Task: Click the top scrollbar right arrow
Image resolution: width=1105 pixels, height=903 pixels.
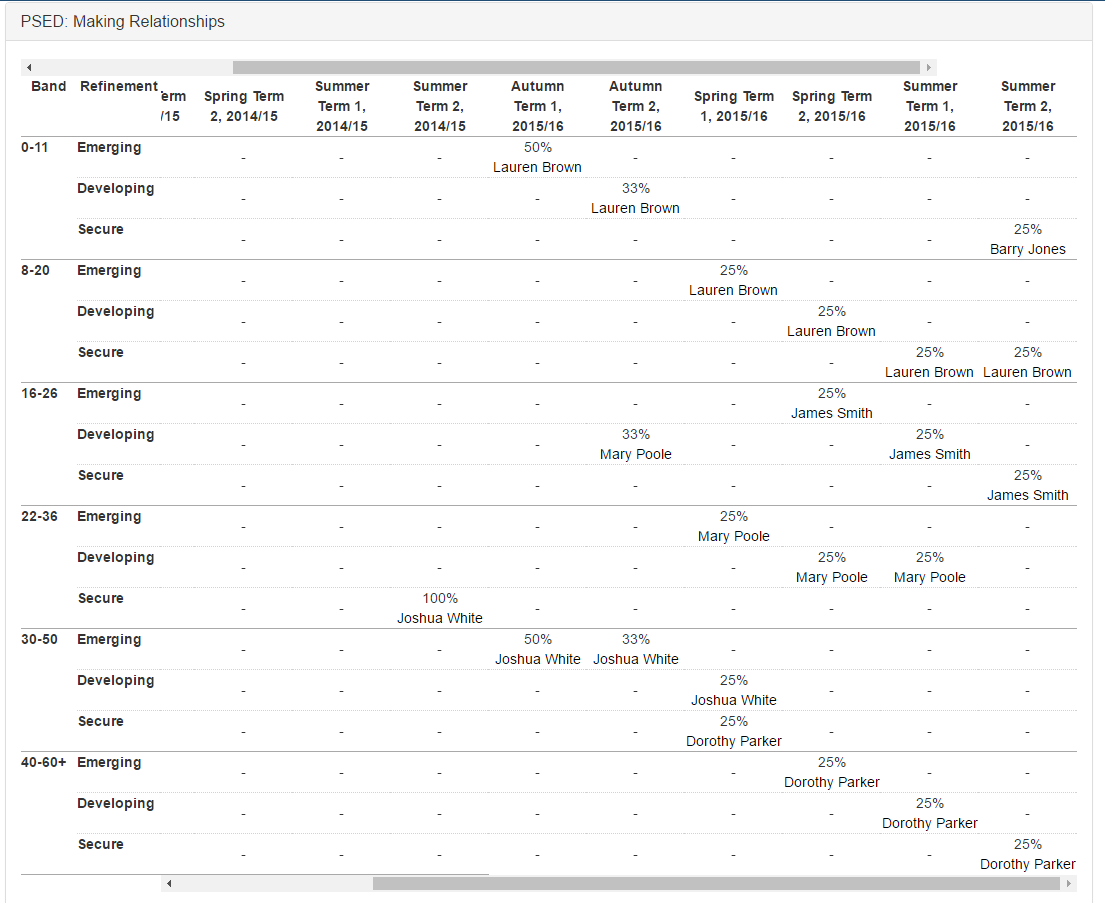Action: (x=929, y=68)
